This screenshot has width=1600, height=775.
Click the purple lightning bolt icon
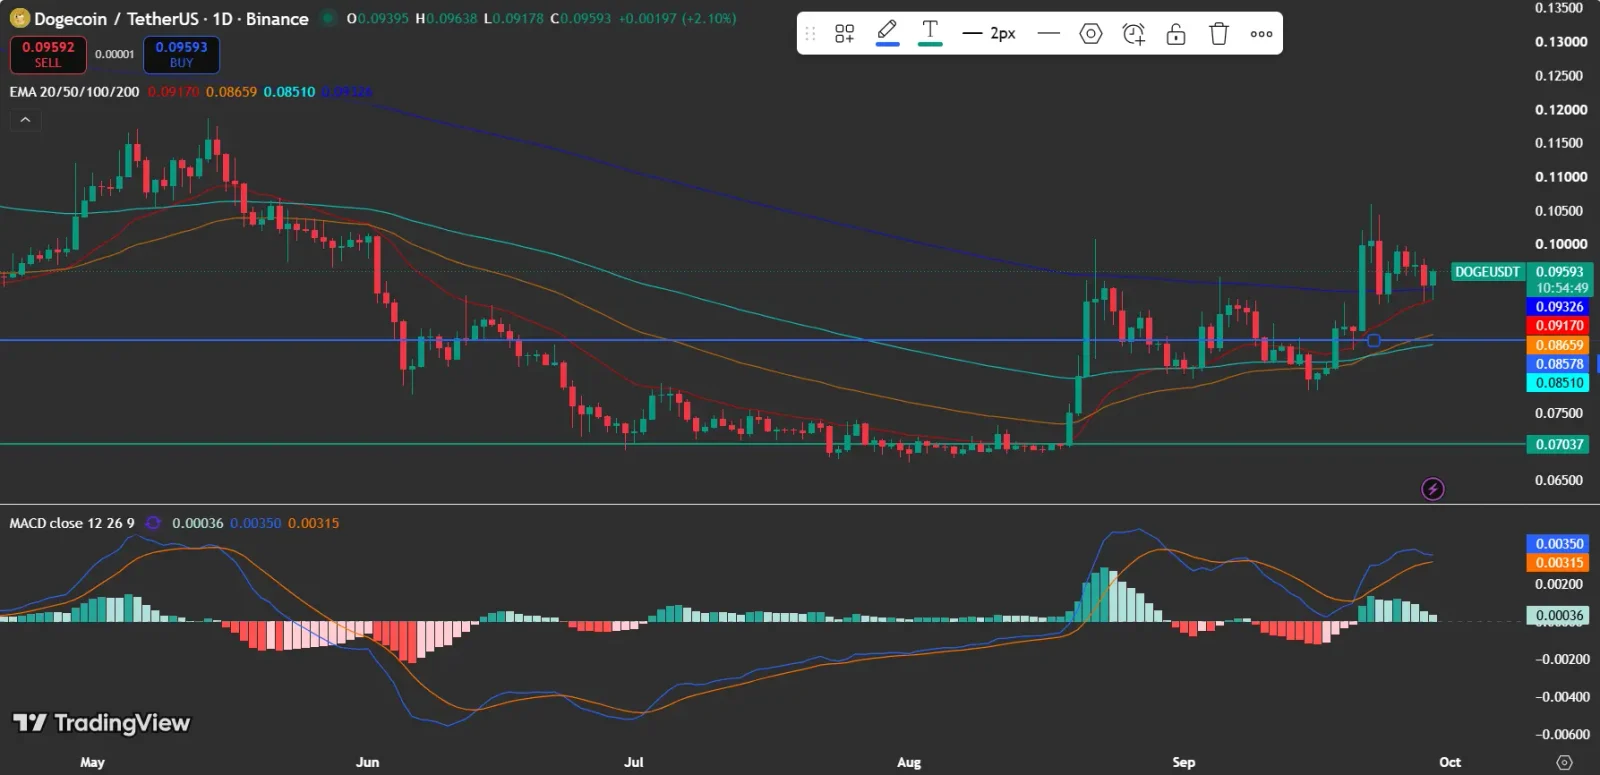(x=1433, y=489)
